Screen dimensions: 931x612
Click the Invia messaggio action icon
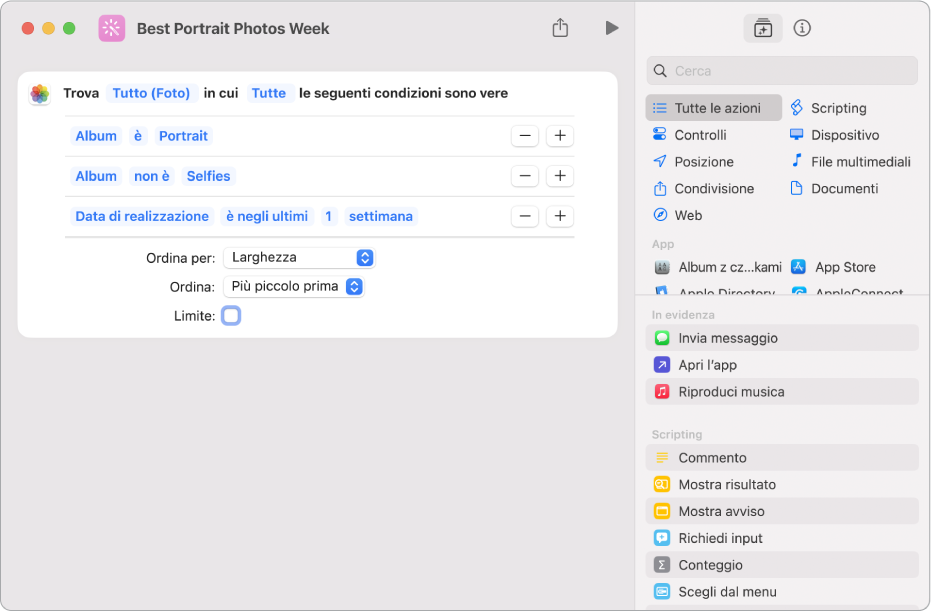(x=662, y=338)
